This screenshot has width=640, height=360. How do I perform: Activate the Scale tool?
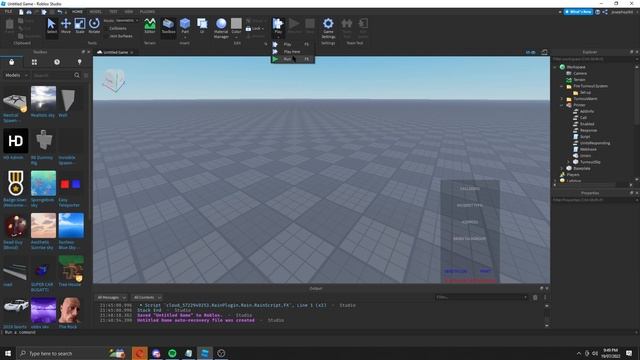click(x=80, y=26)
